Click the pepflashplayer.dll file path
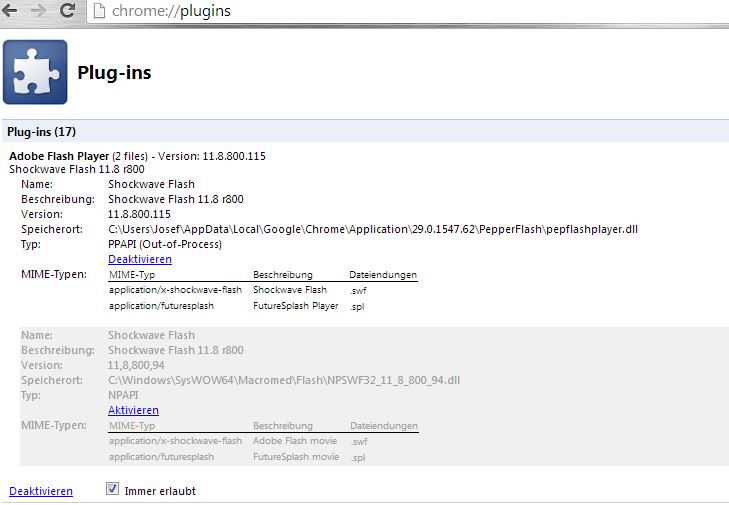 point(373,229)
